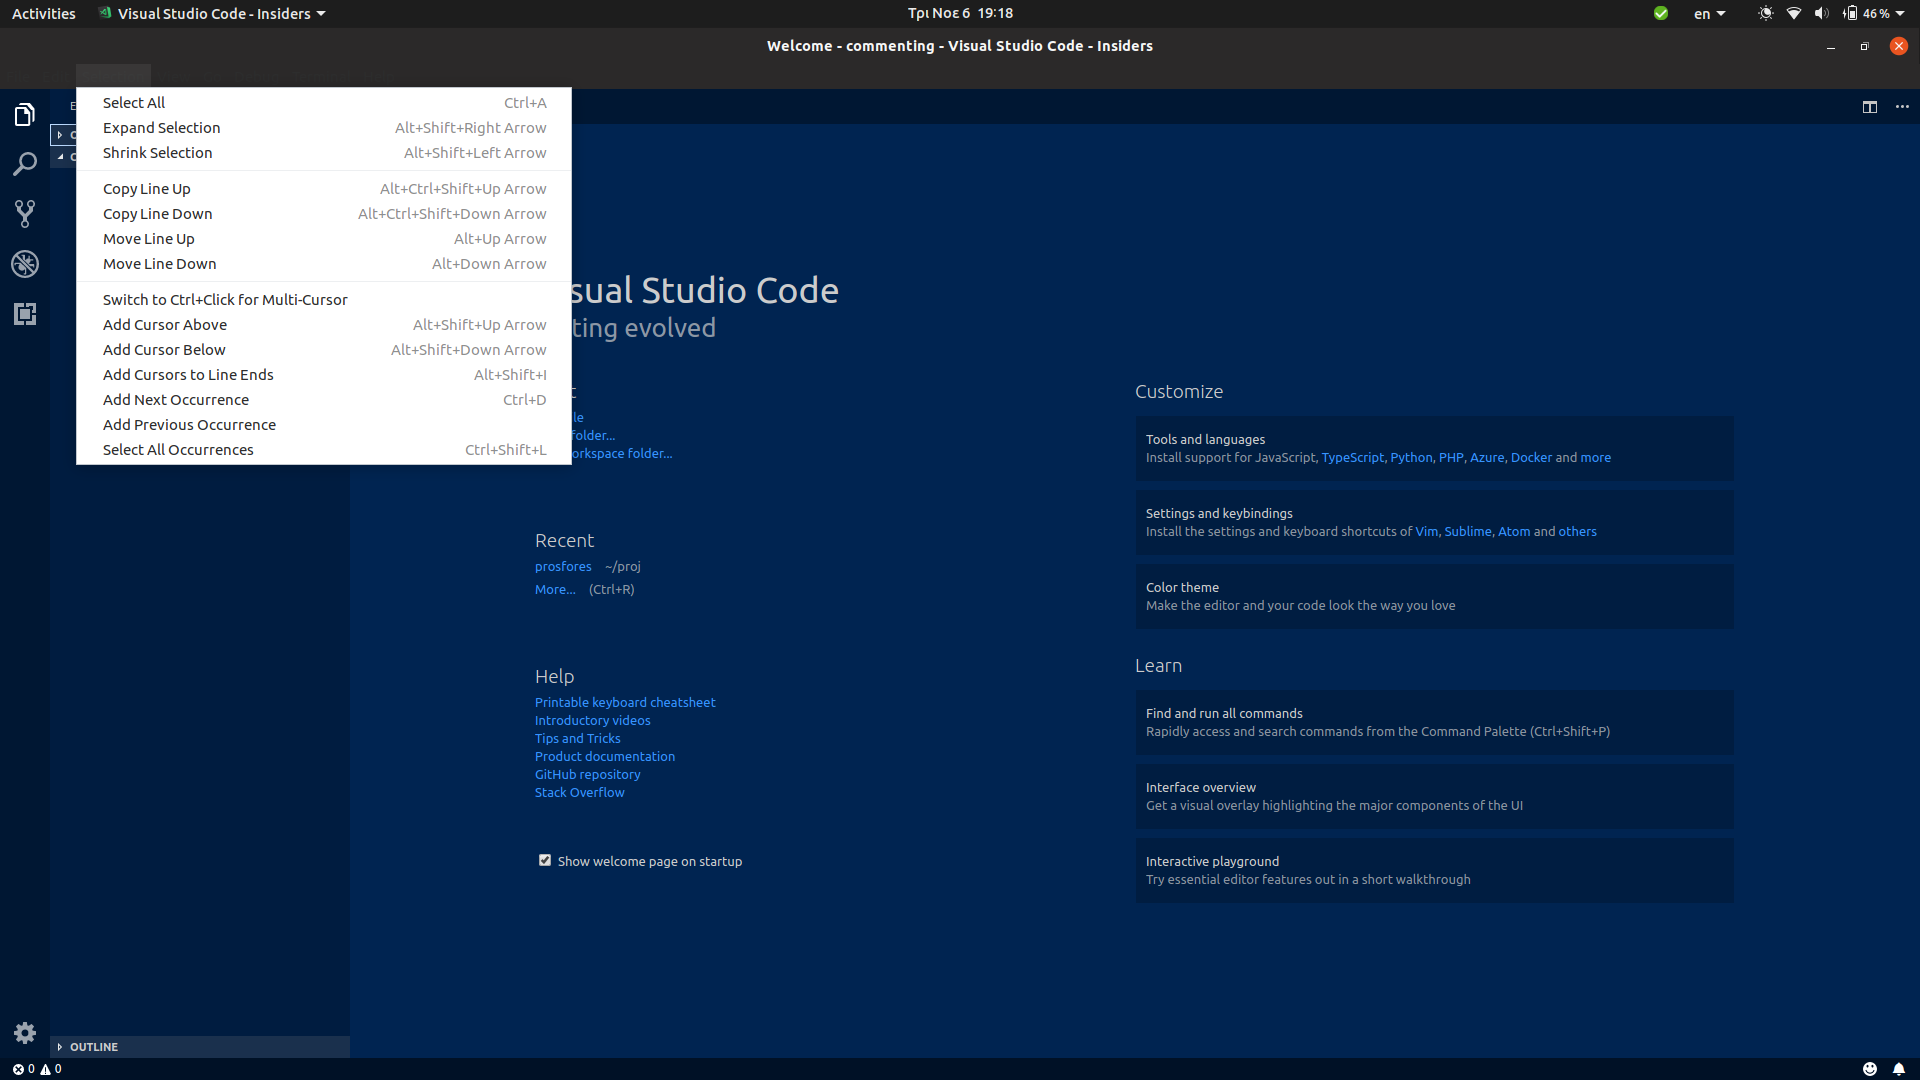Click the Debug icon in activity bar

pyautogui.click(x=24, y=264)
